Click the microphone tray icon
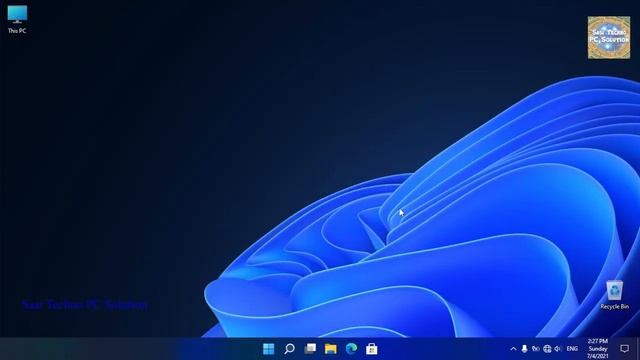 click(524, 349)
